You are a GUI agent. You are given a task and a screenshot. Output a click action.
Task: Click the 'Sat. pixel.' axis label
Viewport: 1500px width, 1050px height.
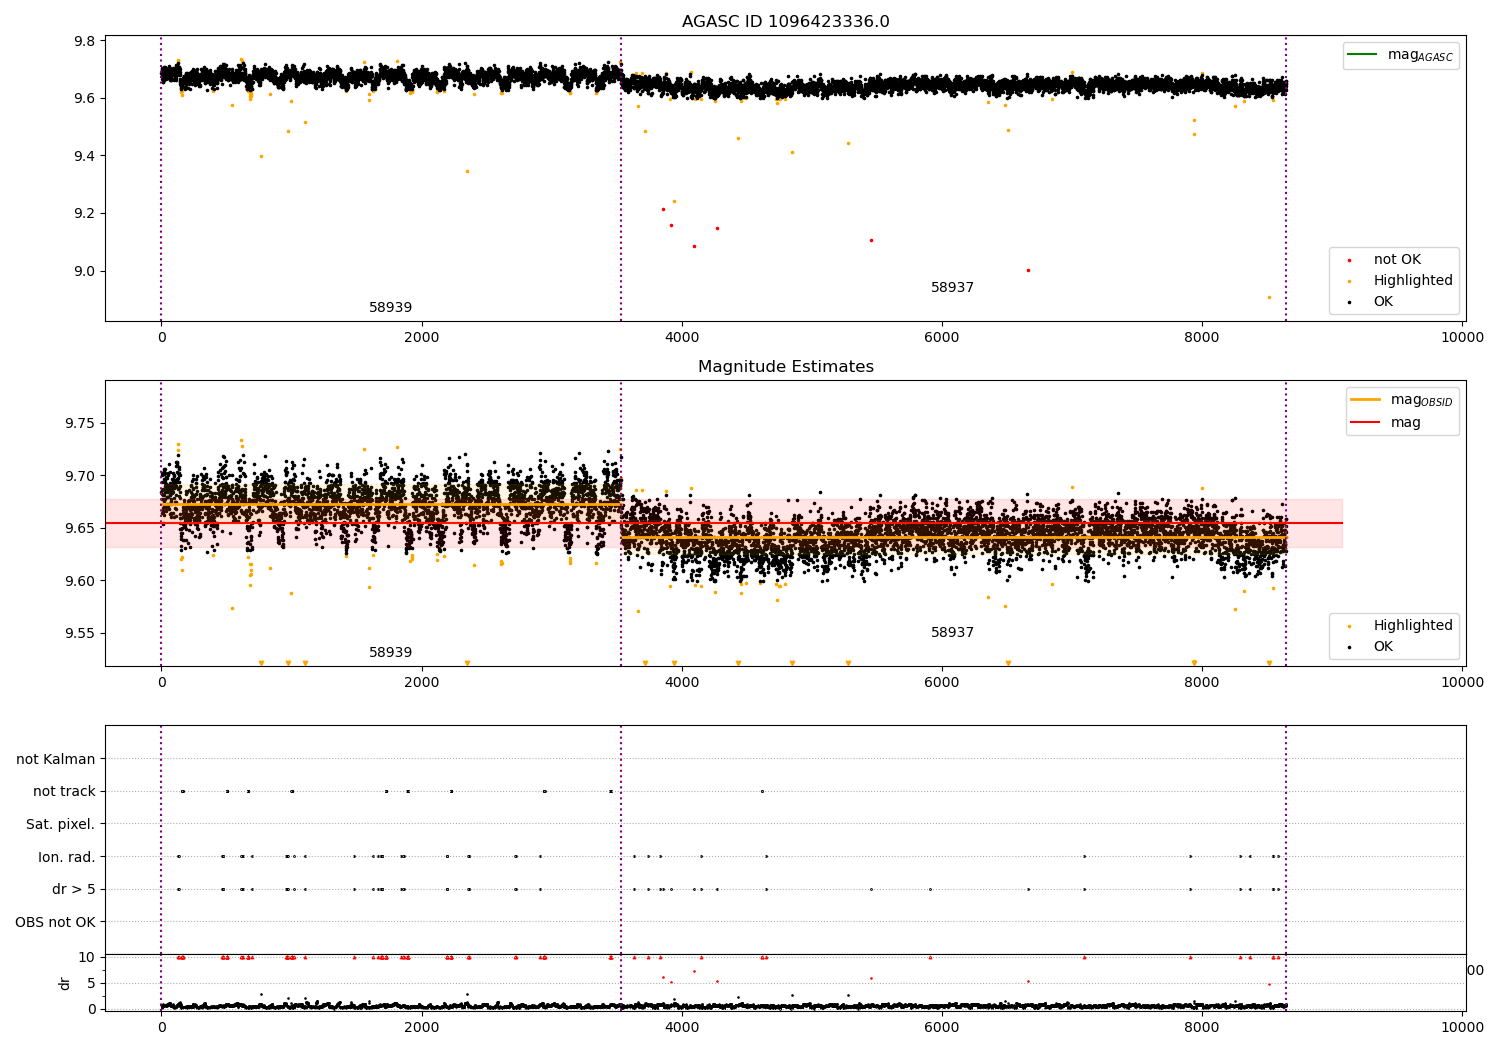[61, 824]
